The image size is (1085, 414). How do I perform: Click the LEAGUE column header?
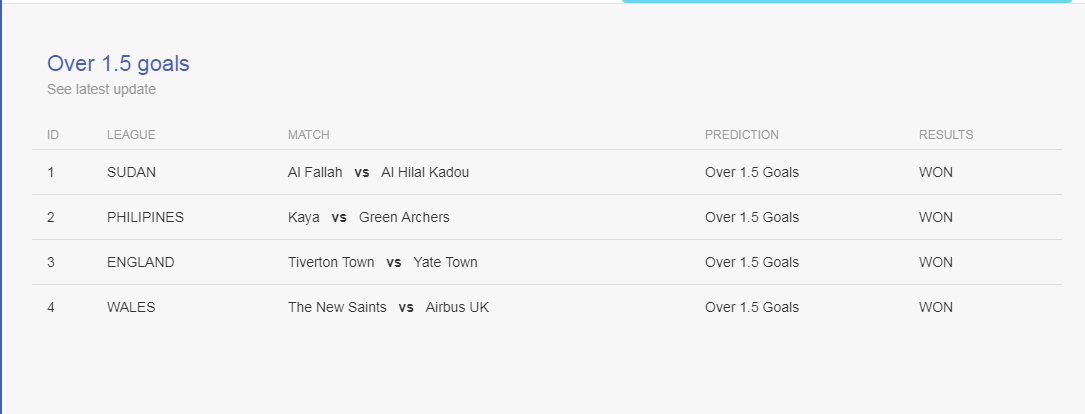[131, 135]
